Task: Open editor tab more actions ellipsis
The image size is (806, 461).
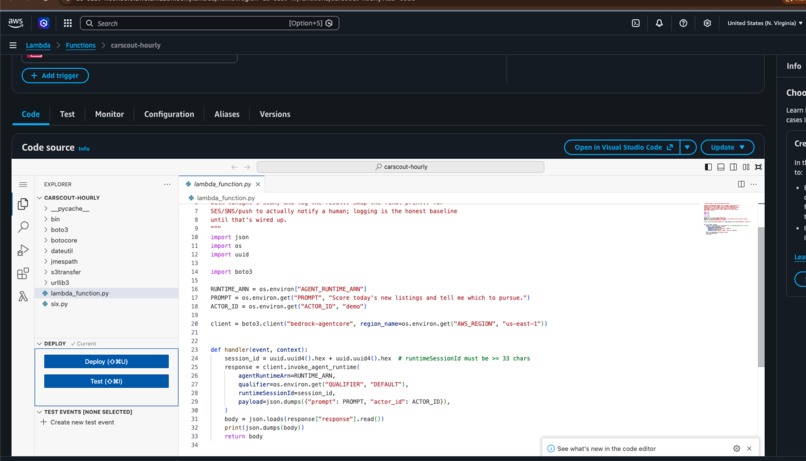Action: tap(754, 184)
